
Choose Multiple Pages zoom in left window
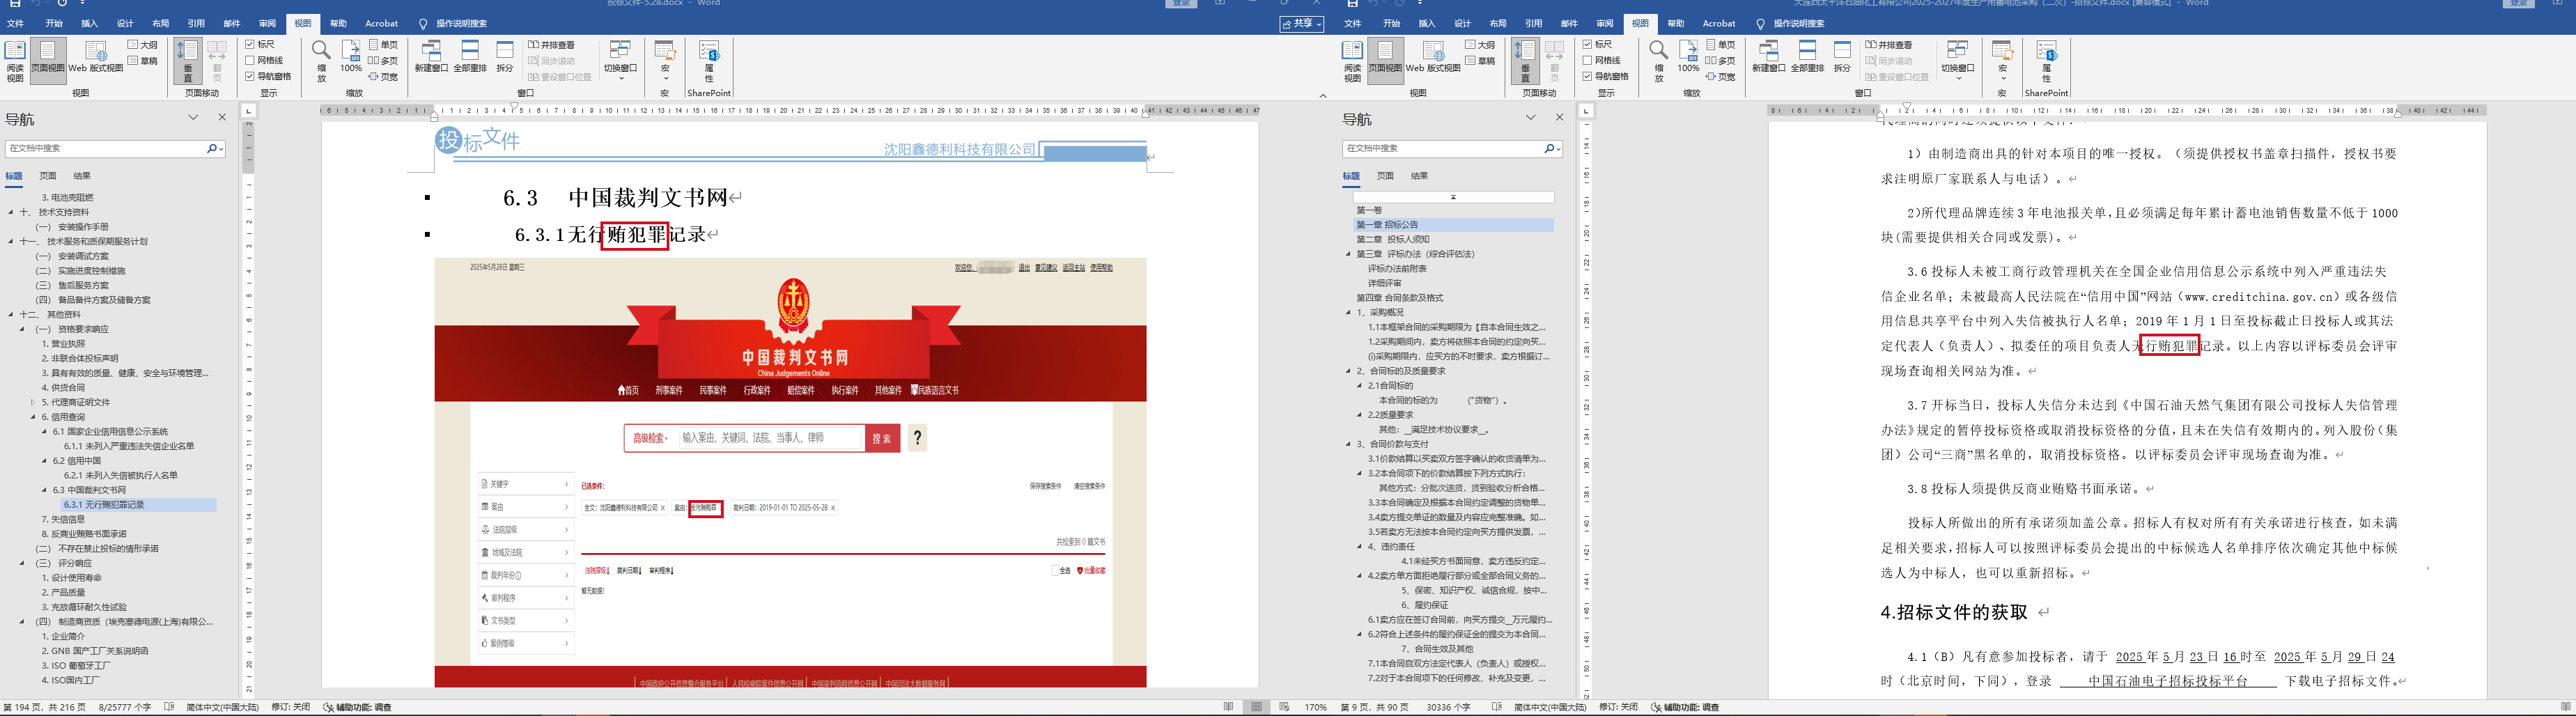point(384,61)
